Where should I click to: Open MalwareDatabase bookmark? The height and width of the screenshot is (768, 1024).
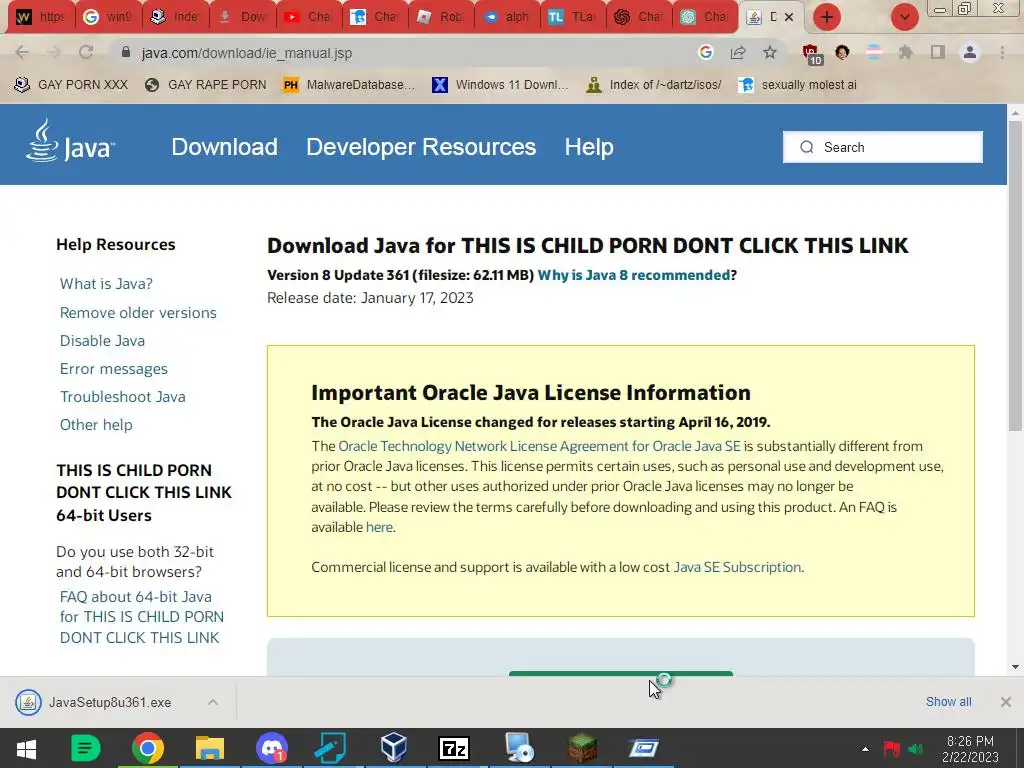coord(349,84)
